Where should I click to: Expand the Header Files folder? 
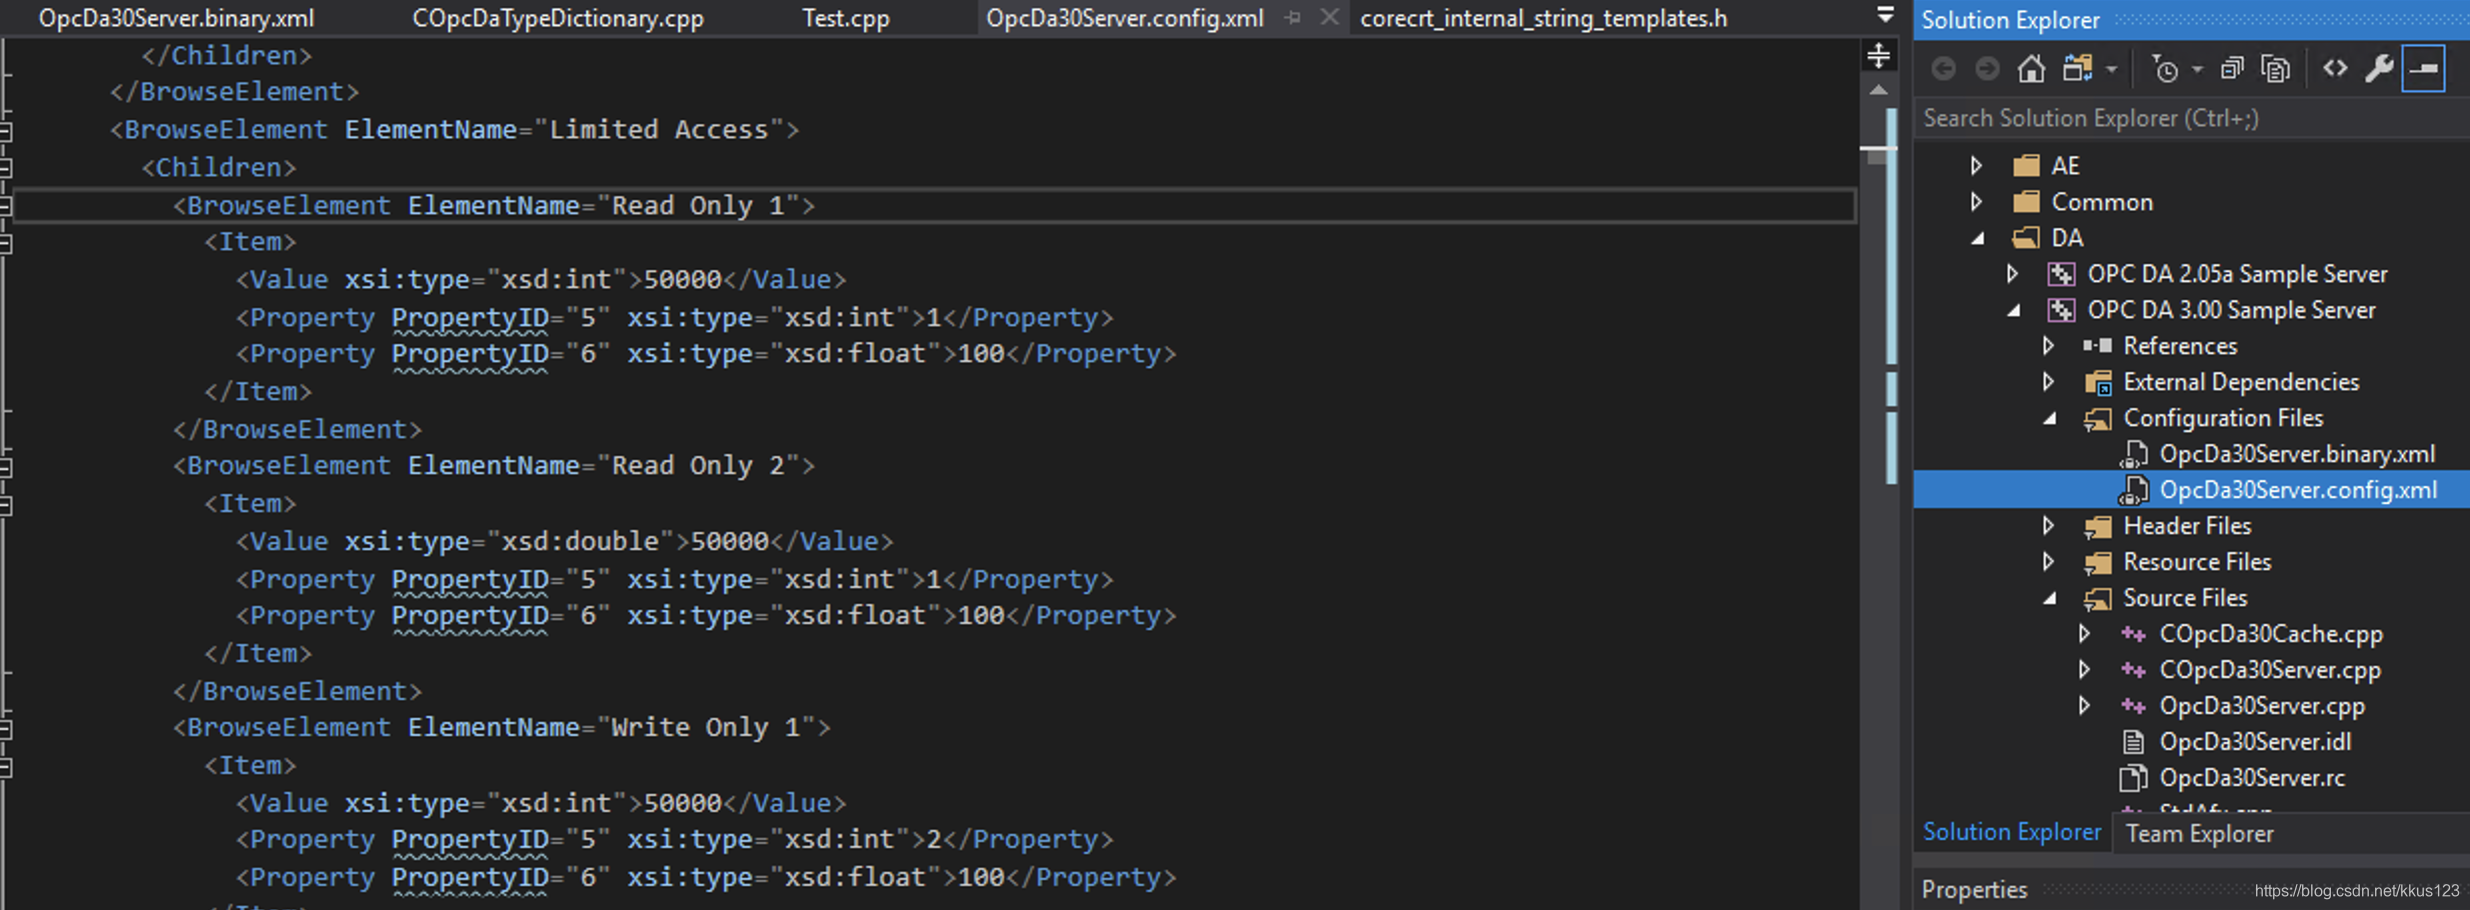point(2048,526)
